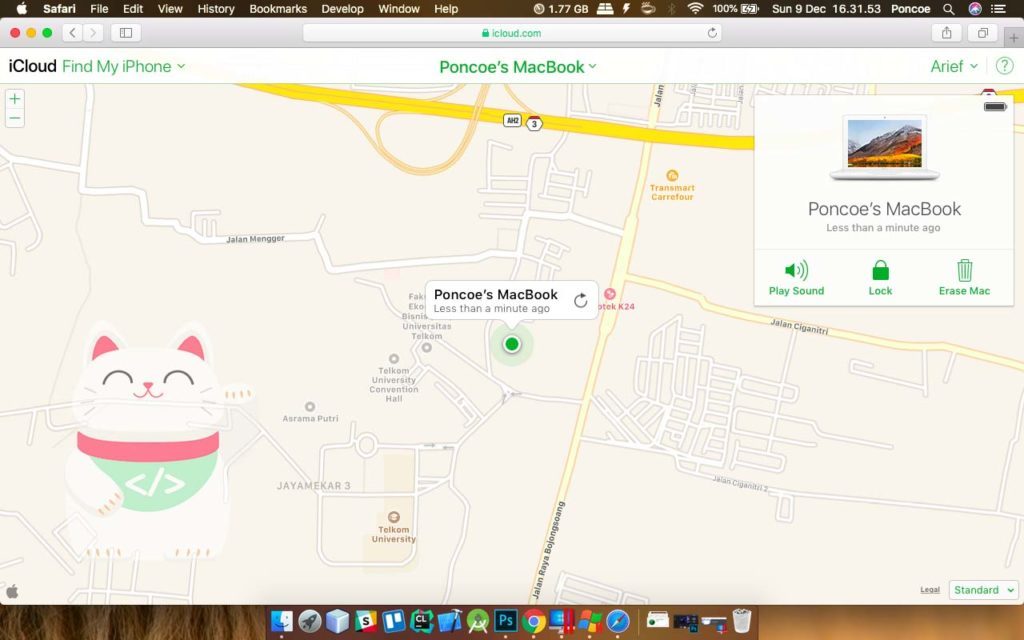Open the History menu
The width and height of the screenshot is (1024, 640).
(x=216, y=9)
